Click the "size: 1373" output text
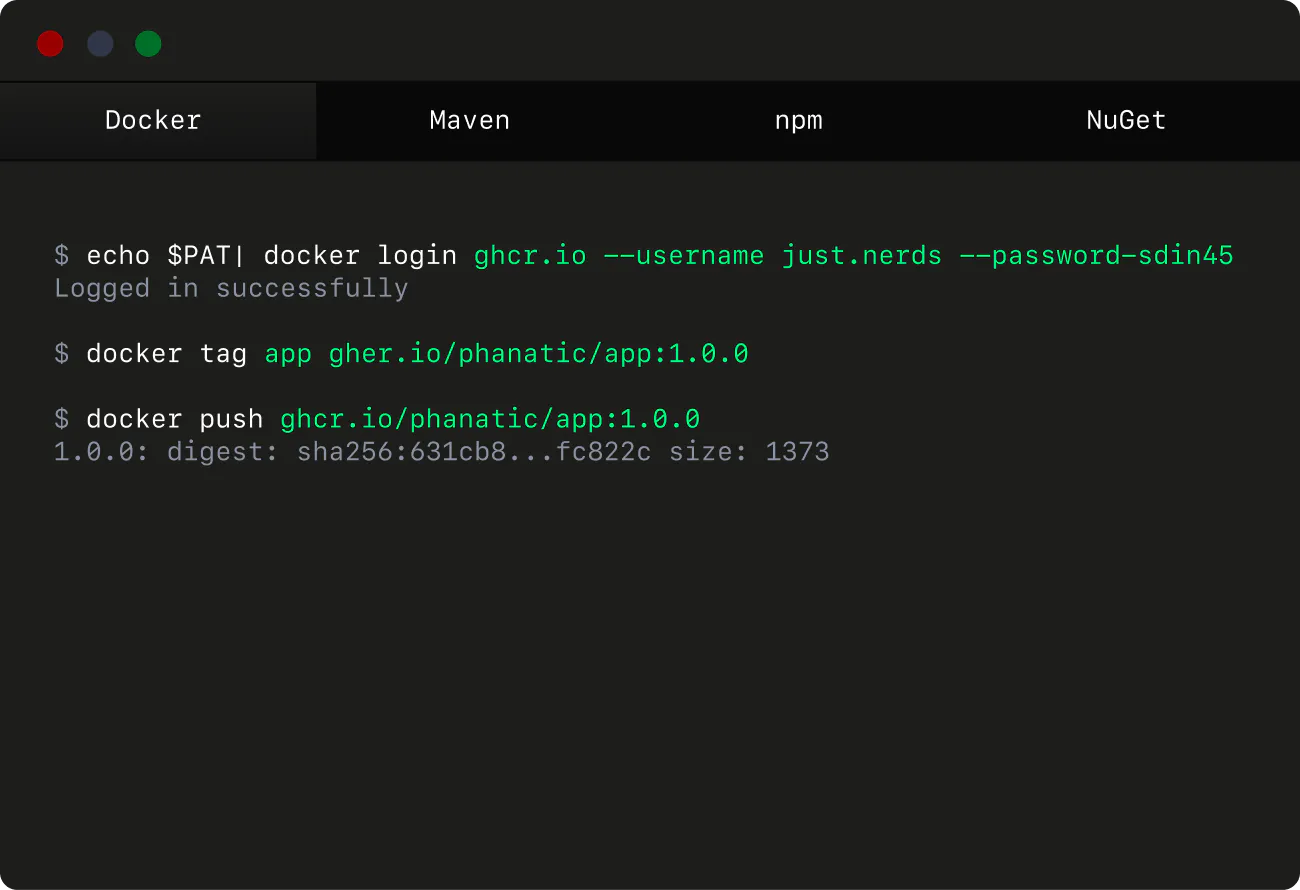This screenshot has height=890, width=1300. tap(749, 452)
